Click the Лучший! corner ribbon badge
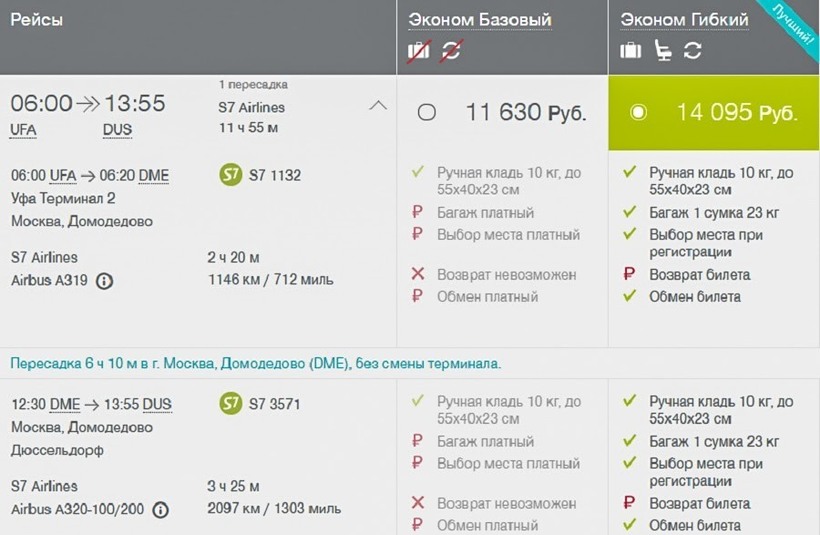820x535 pixels. click(x=796, y=20)
